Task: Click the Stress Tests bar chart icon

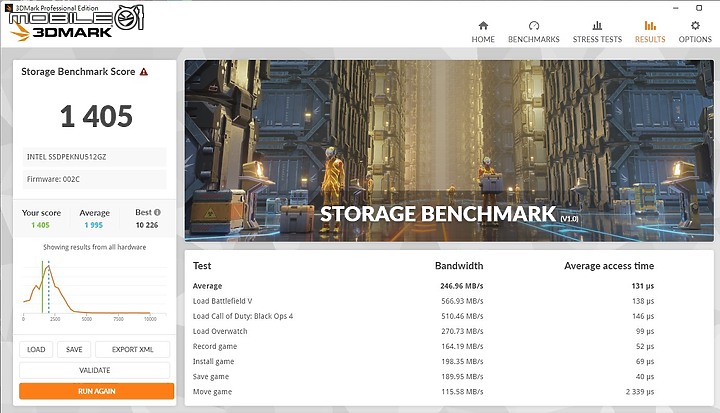Action: pos(597,25)
